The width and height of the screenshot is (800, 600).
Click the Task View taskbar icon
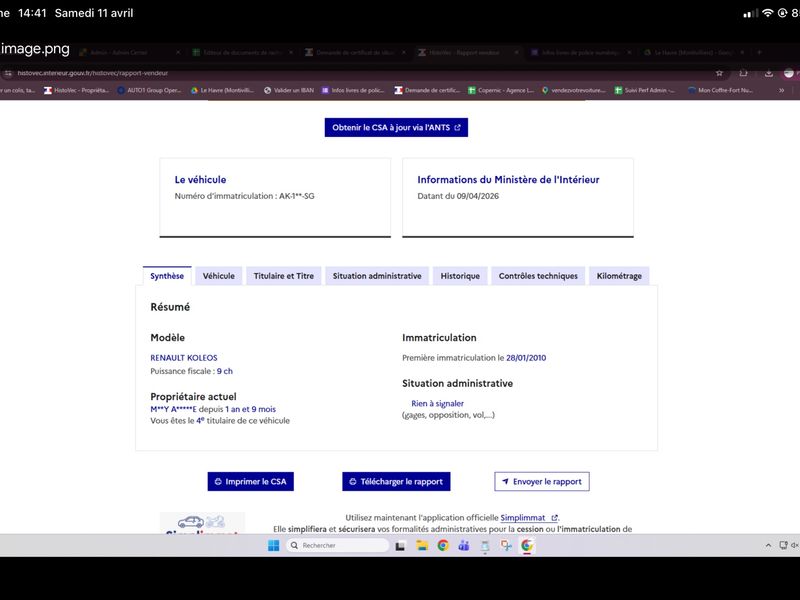pos(400,545)
